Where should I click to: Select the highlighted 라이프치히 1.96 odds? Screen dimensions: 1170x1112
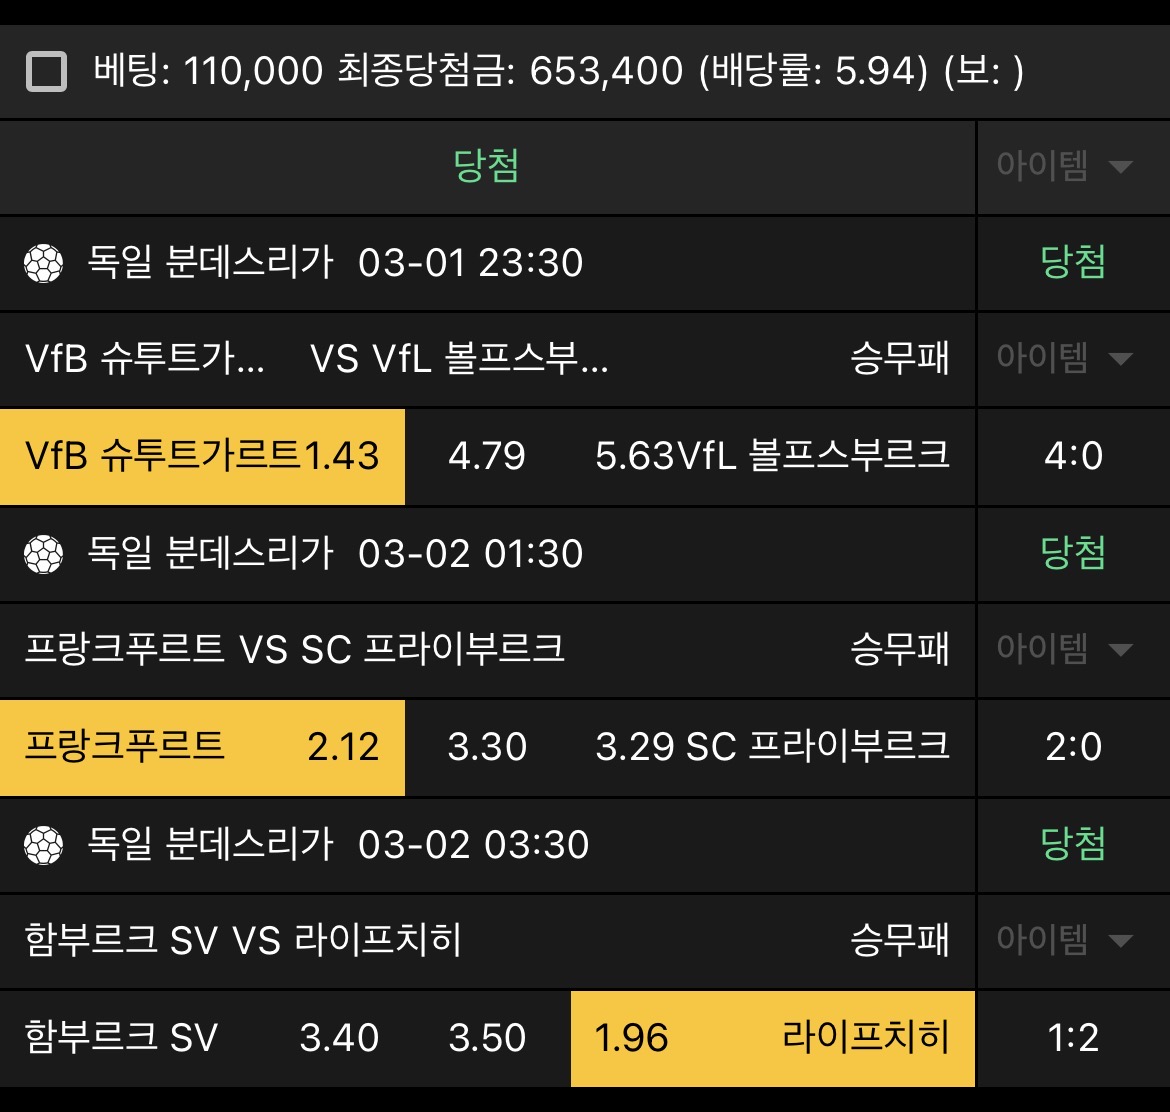(x=770, y=1039)
